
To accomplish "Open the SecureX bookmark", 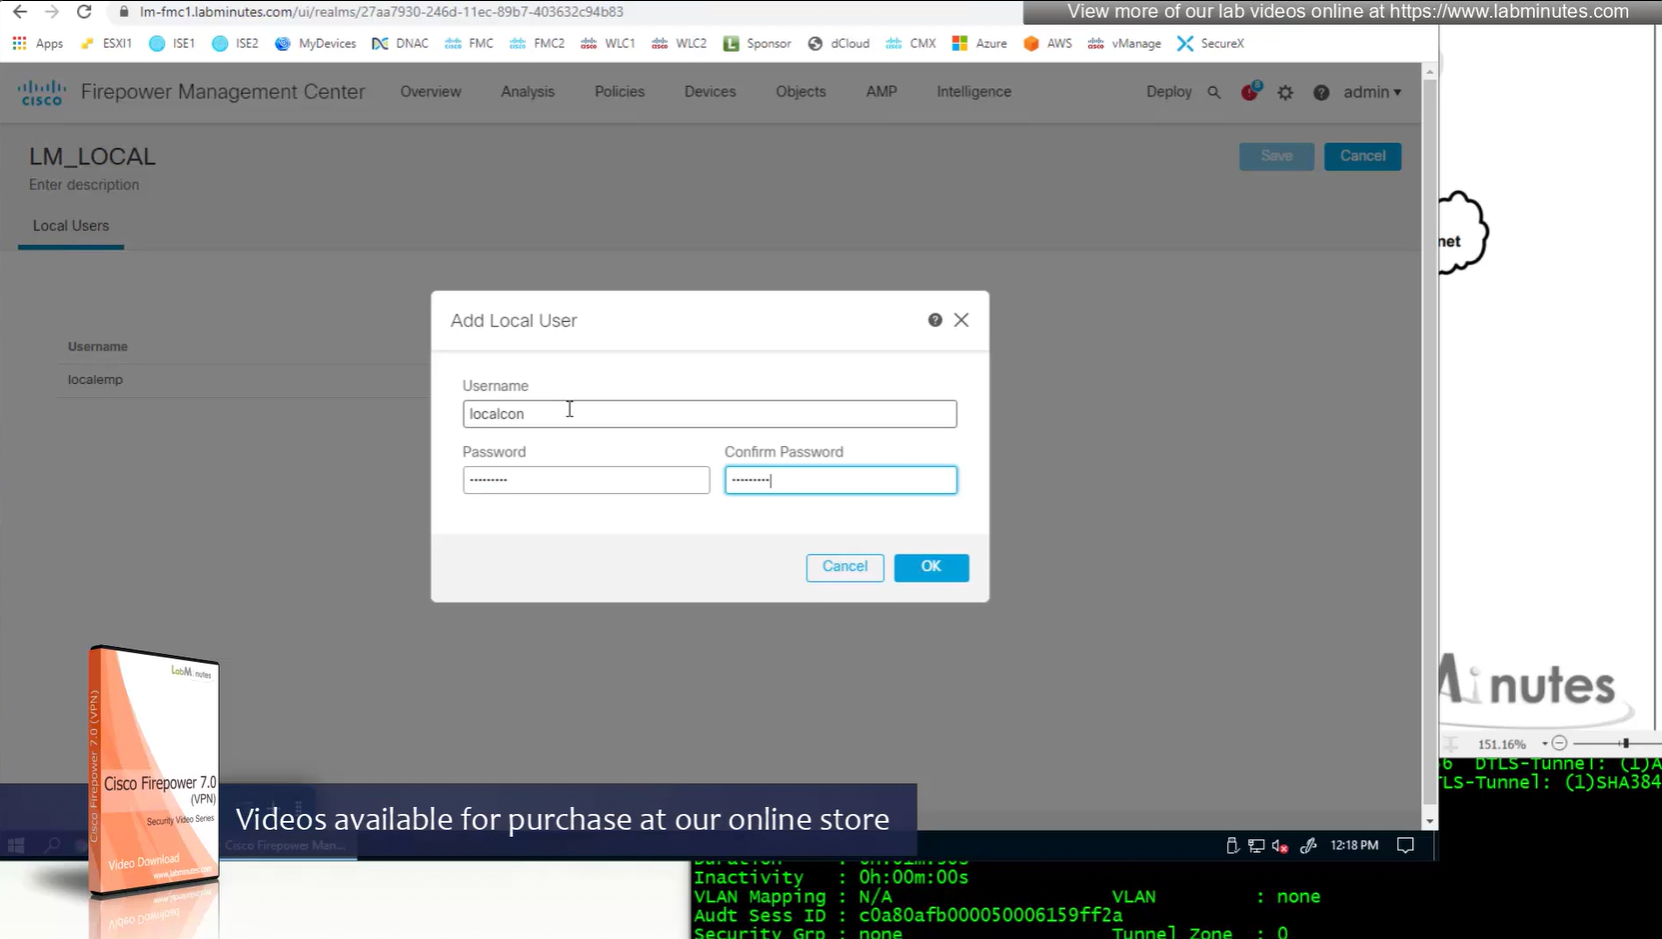I will tap(1211, 43).
